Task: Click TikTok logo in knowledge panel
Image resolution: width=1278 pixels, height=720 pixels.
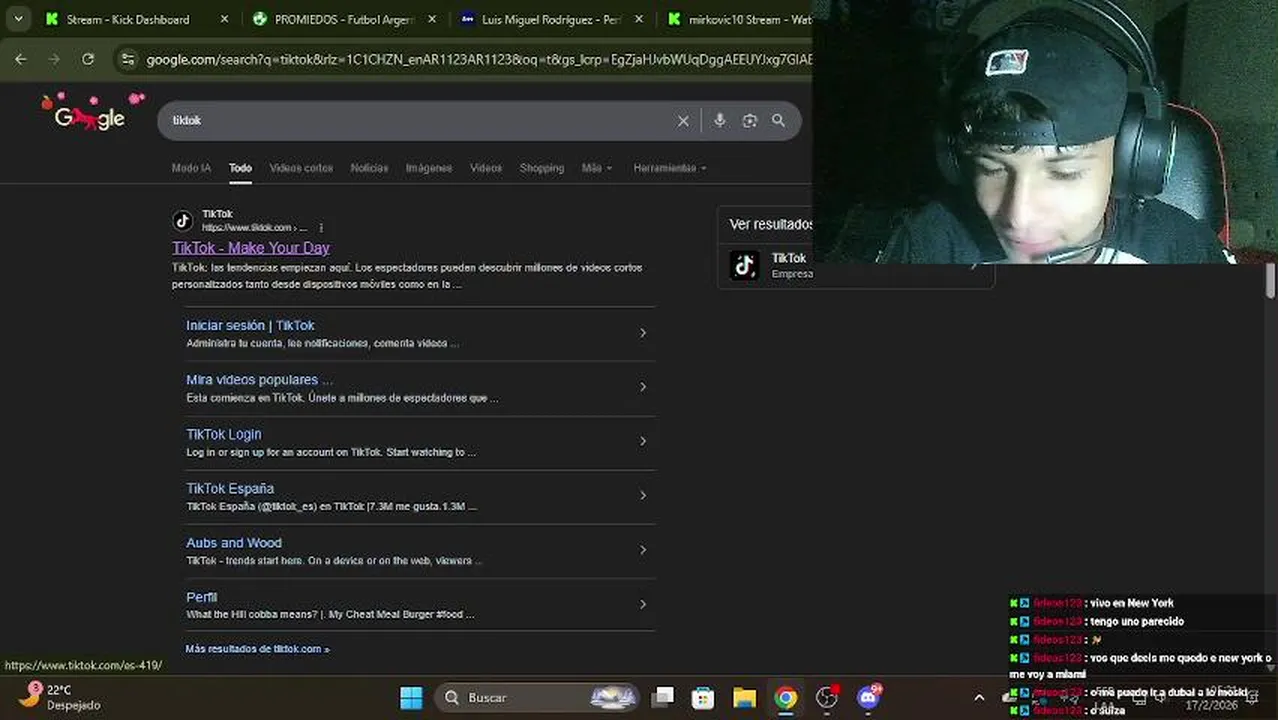Action: point(744,265)
